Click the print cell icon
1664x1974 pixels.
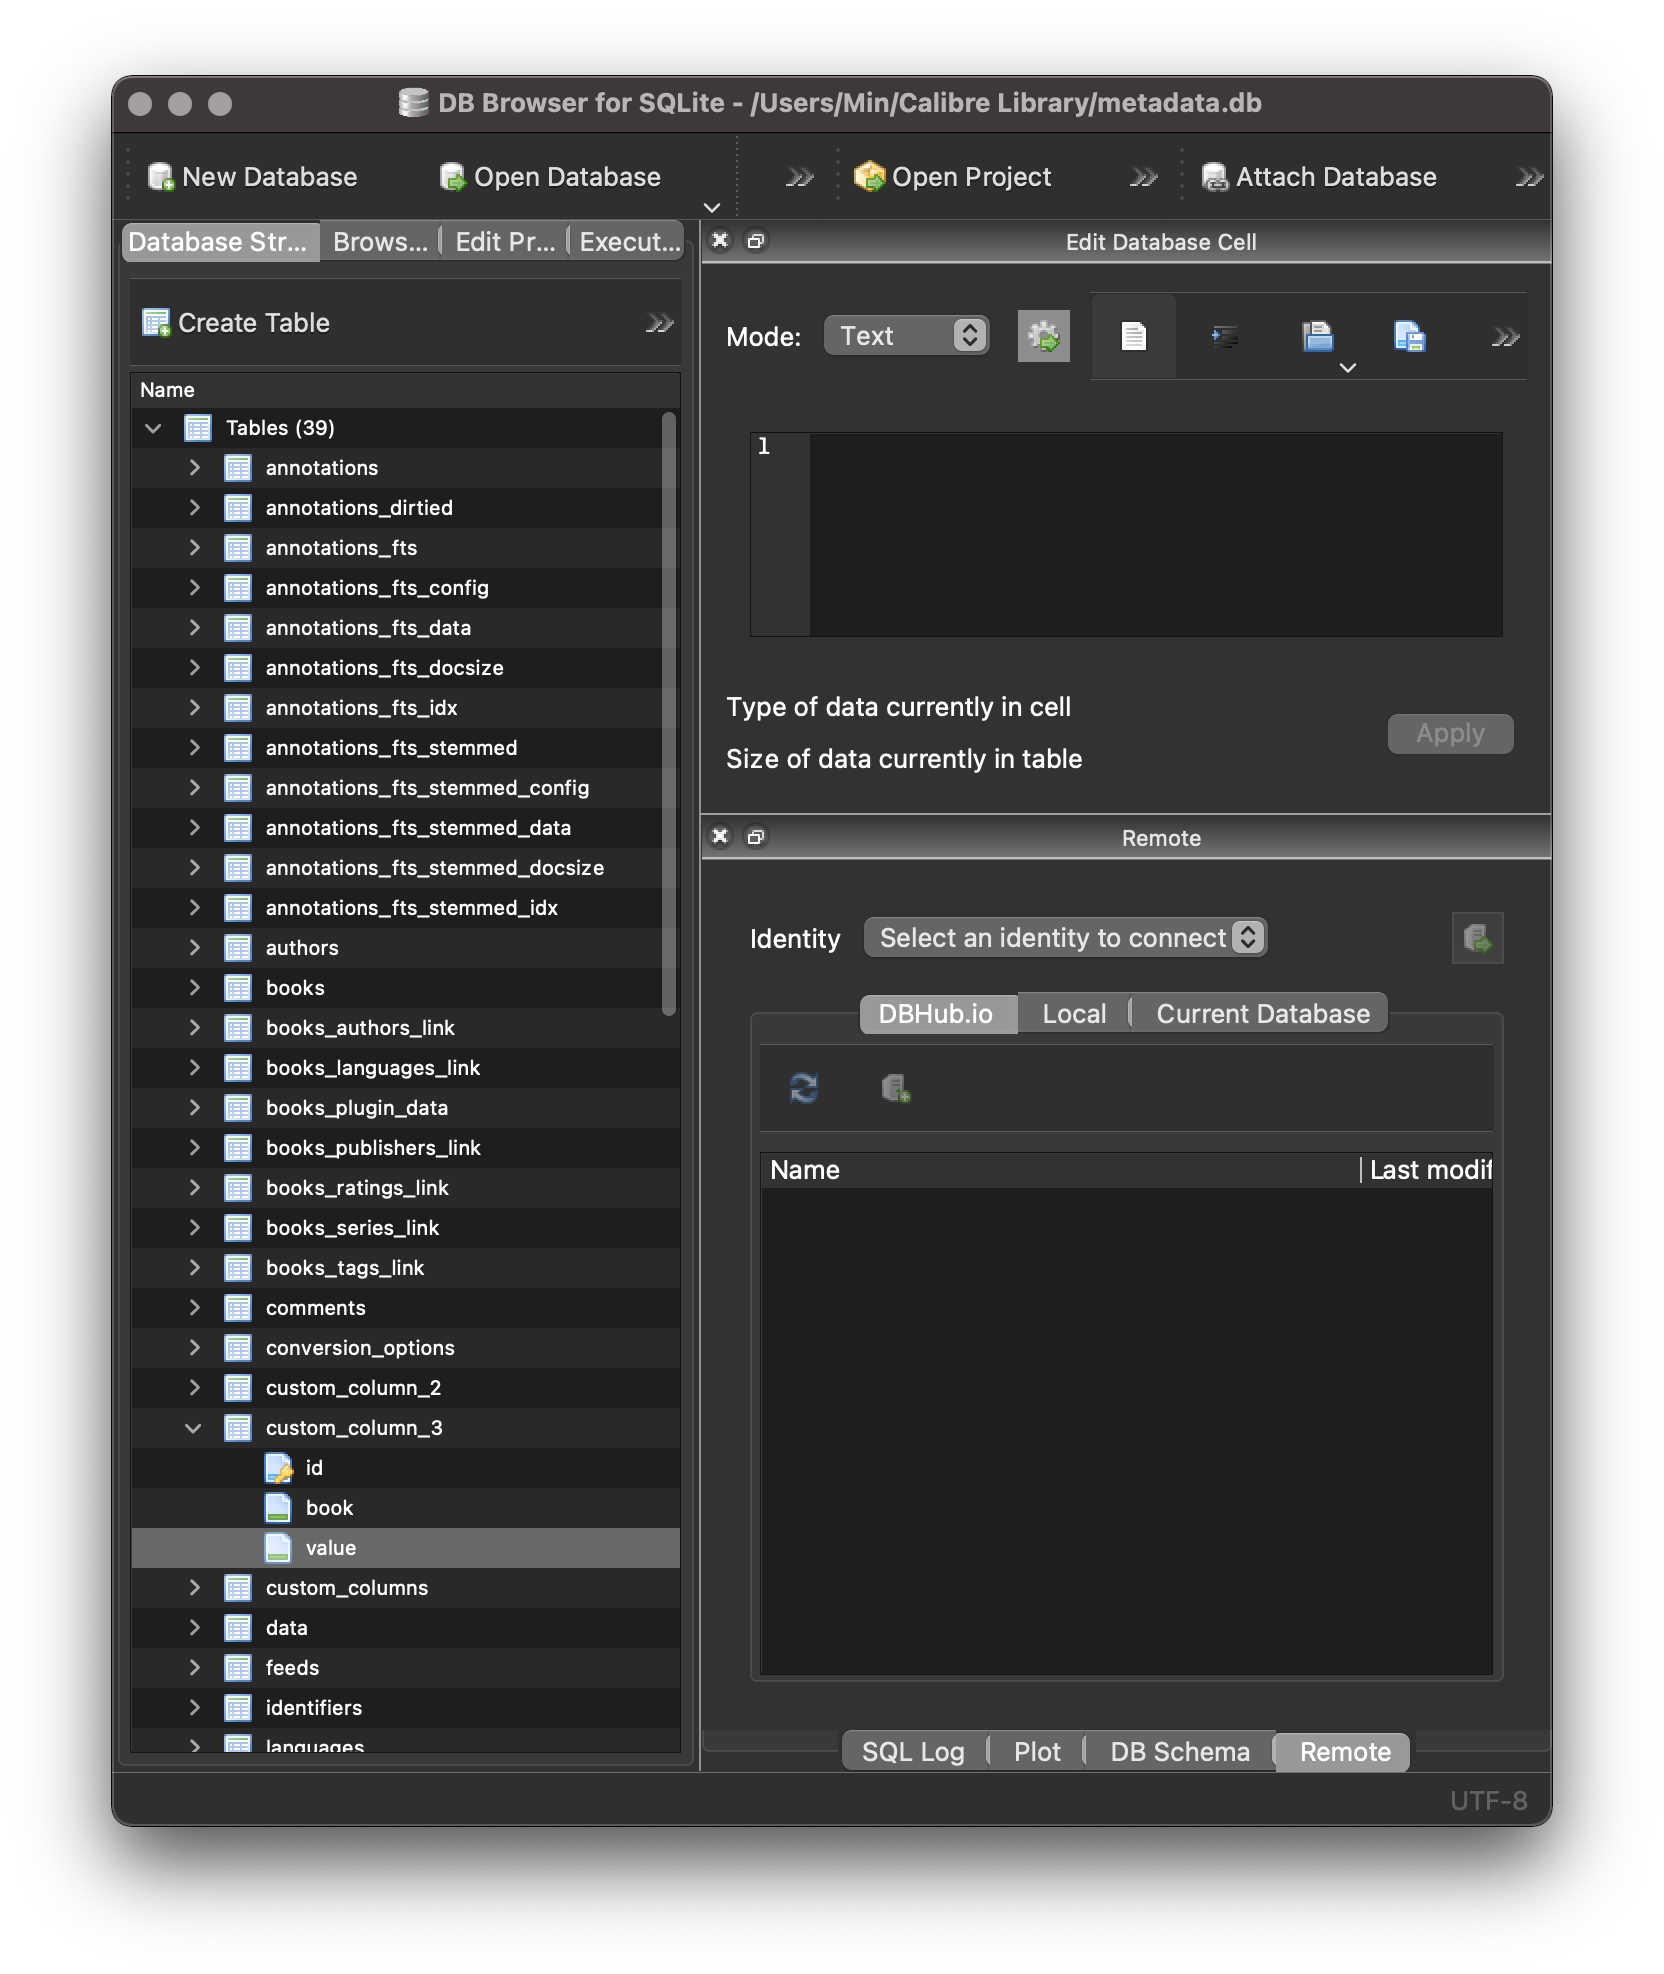tap(1317, 336)
